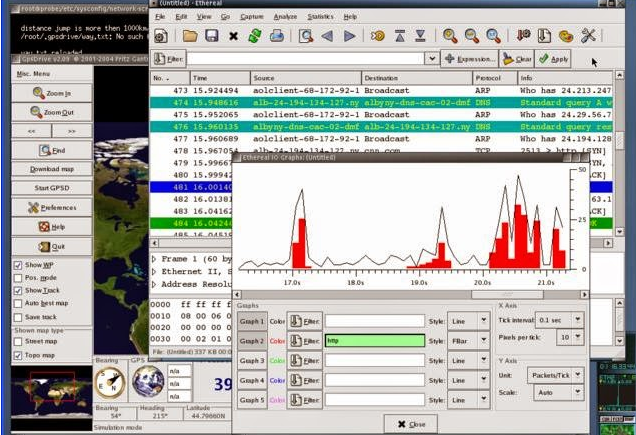Check the Street map option

click(18, 342)
